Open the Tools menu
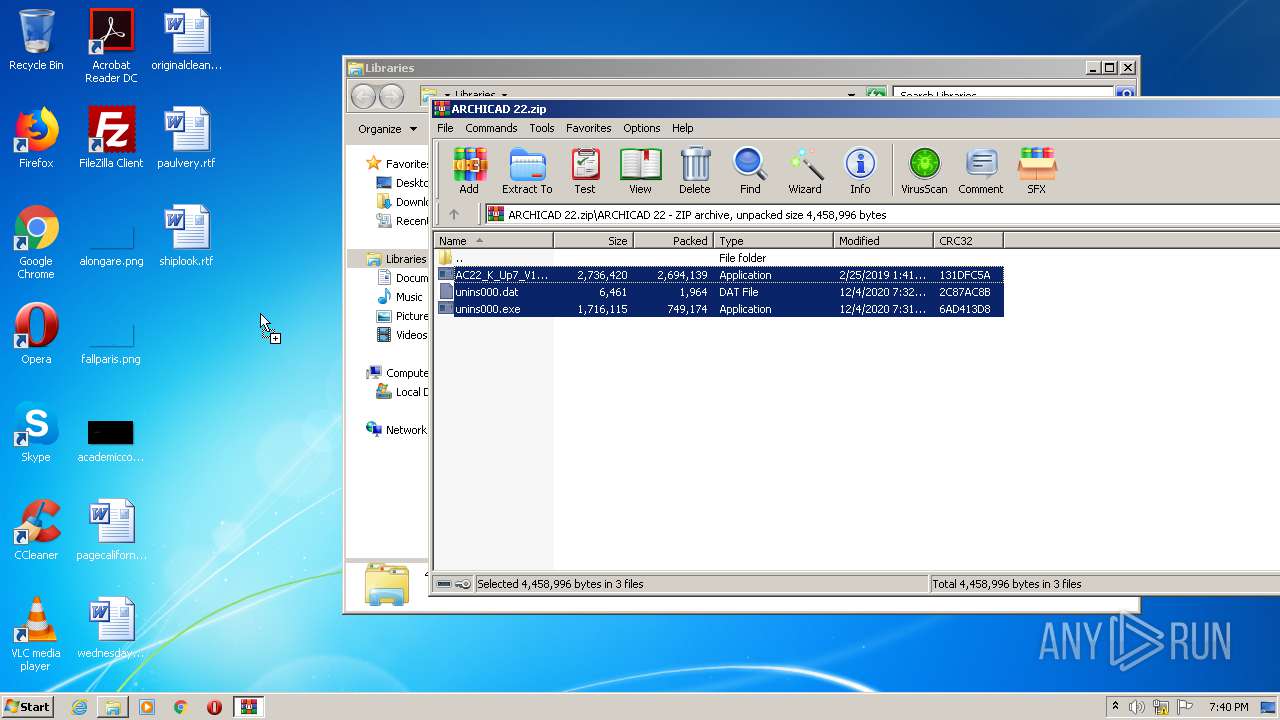Image resolution: width=1280 pixels, height=720 pixels. pyautogui.click(x=542, y=128)
